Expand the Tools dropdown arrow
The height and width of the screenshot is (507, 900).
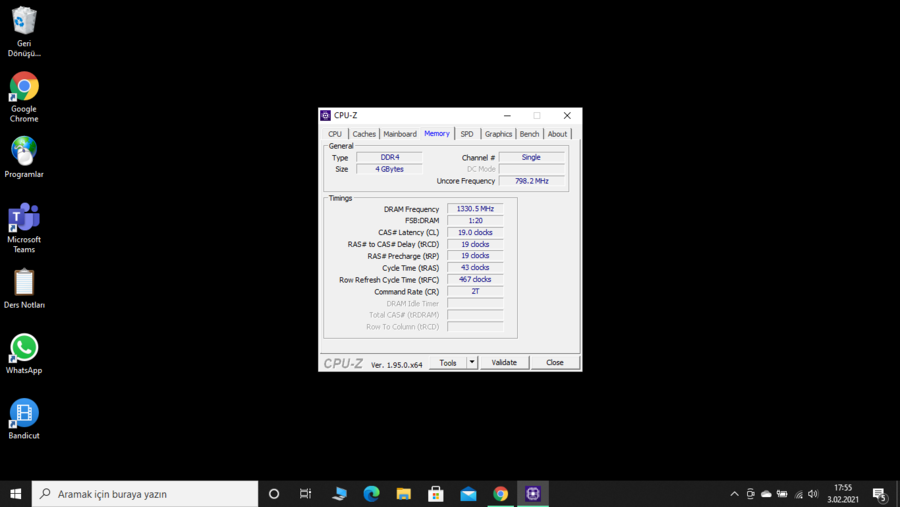(x=472, y=362)
